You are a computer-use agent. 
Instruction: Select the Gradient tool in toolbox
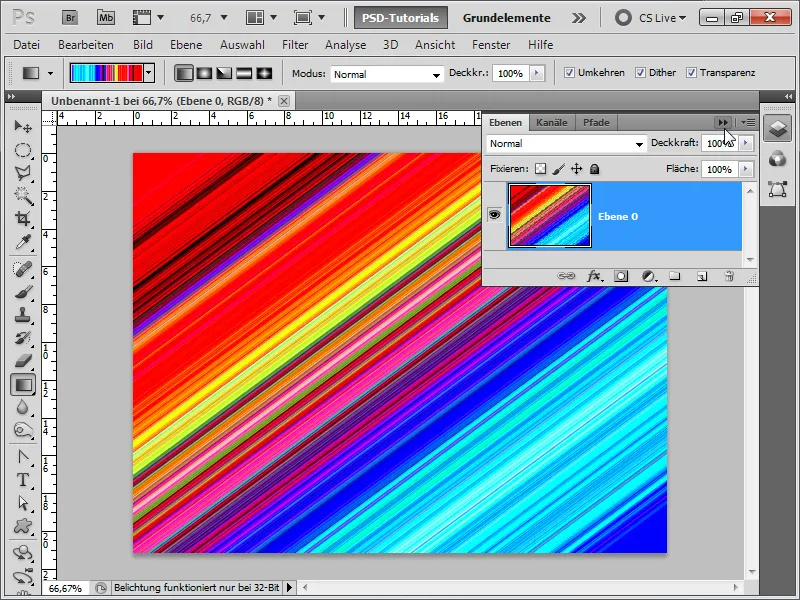click(x=23, y=385)
